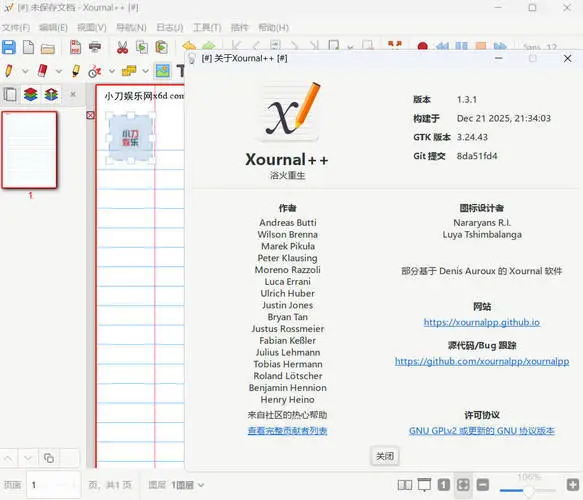This screenshot has width=583, height=500.
Task: Show page preview sidebar icon
Action: point(10,94)
